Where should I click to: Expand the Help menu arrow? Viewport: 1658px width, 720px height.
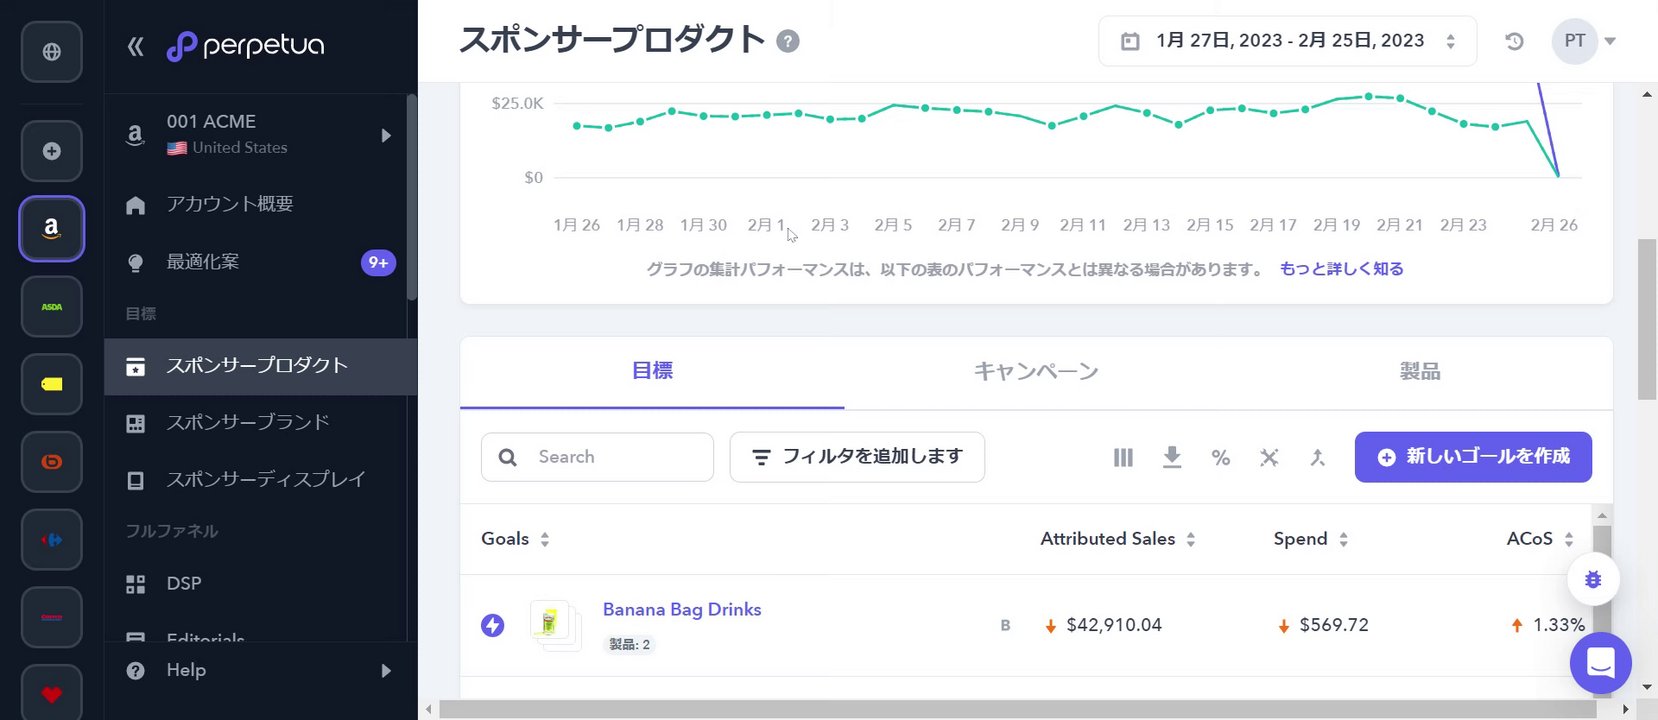pyautogui.click(x=386, y=671)
